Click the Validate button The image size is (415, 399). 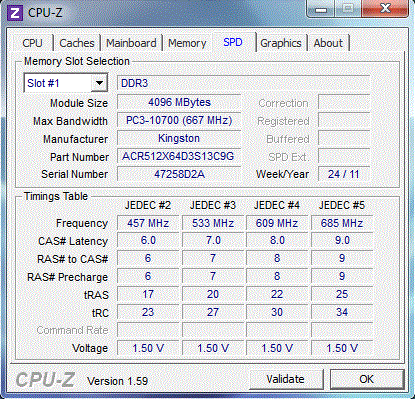(286, 379)
